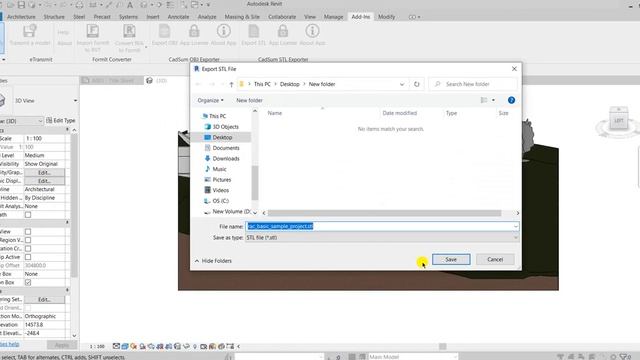Screen dimensions: 640x360
Task: Click the Search New folder box
Action: click(x=473, y=84)
